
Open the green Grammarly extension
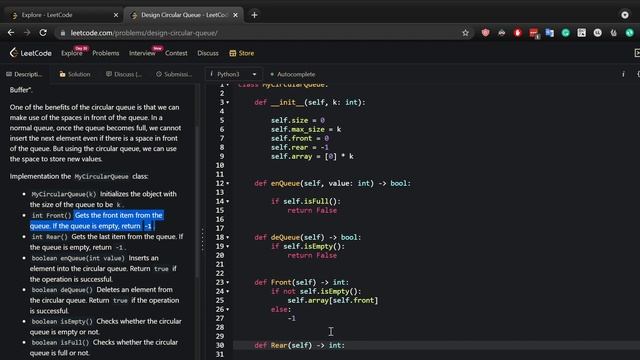pyautogui.click(x=566, y=33)
